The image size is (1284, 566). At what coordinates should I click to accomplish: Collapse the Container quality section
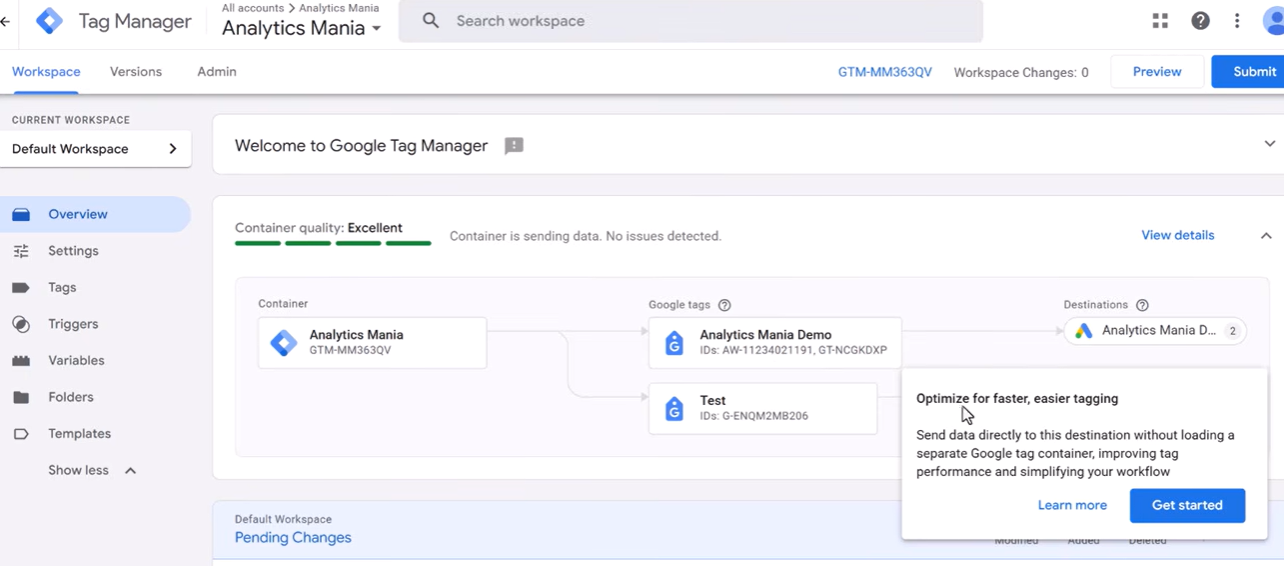[x=1266, y=236]
